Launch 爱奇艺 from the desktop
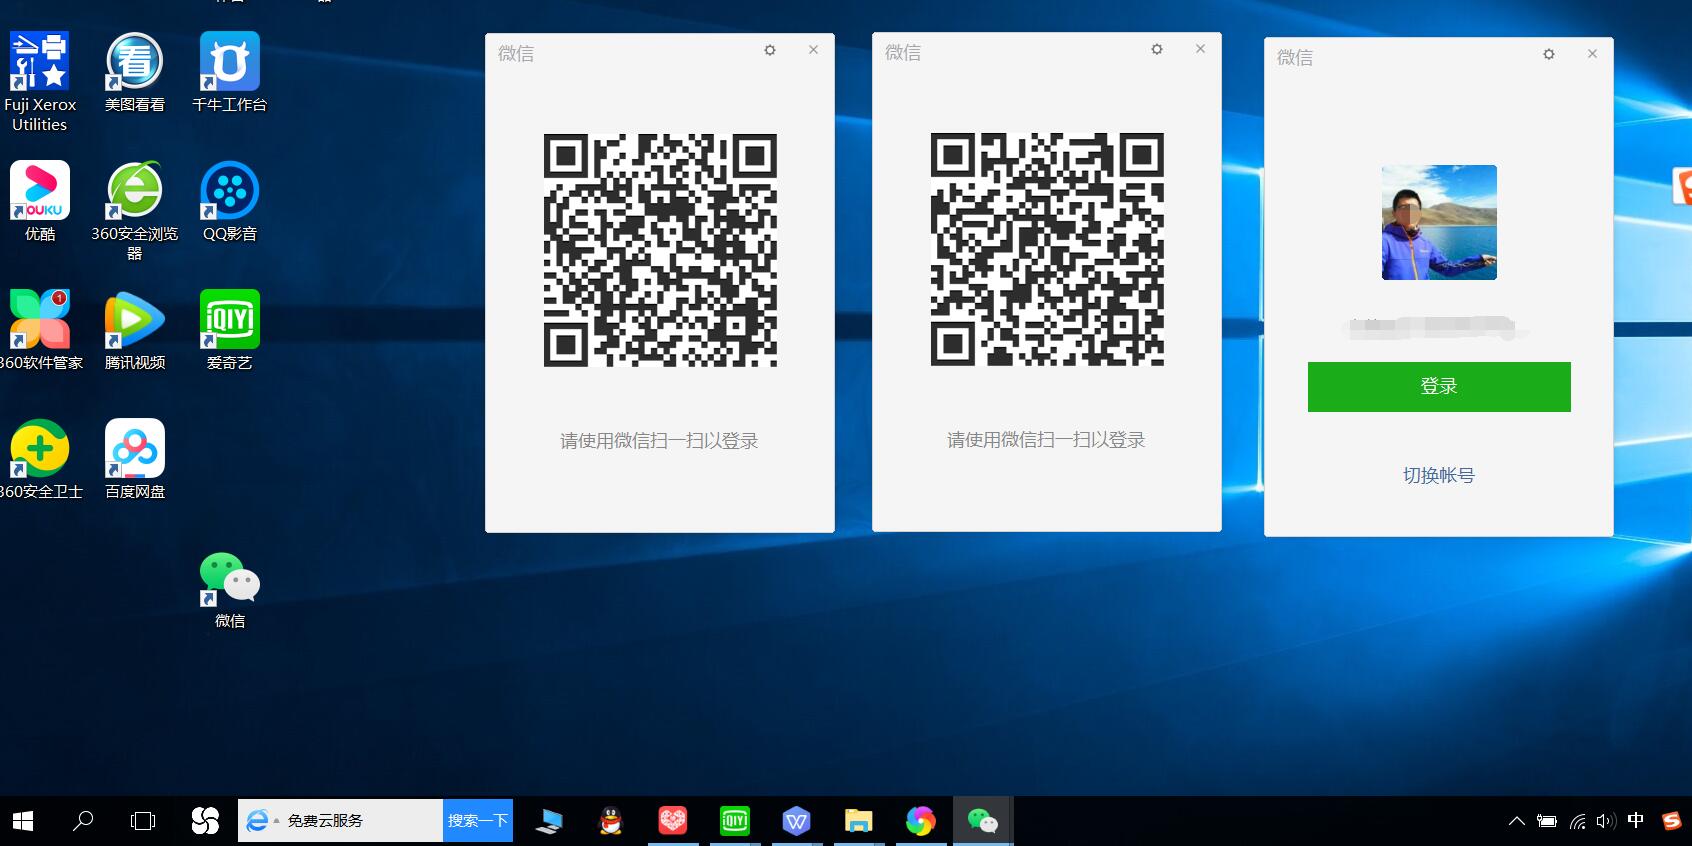The width and height of the screenshot is (1692, 846). (230, 326)
